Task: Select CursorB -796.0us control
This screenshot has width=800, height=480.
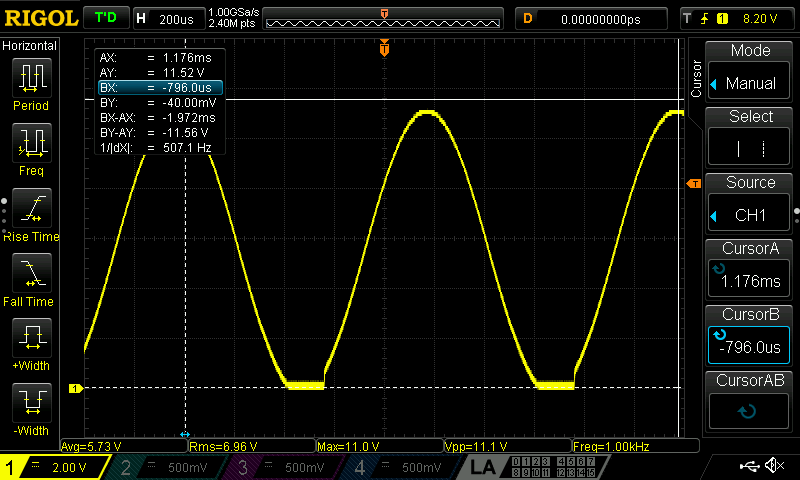Action: click(x=749, y=345)
